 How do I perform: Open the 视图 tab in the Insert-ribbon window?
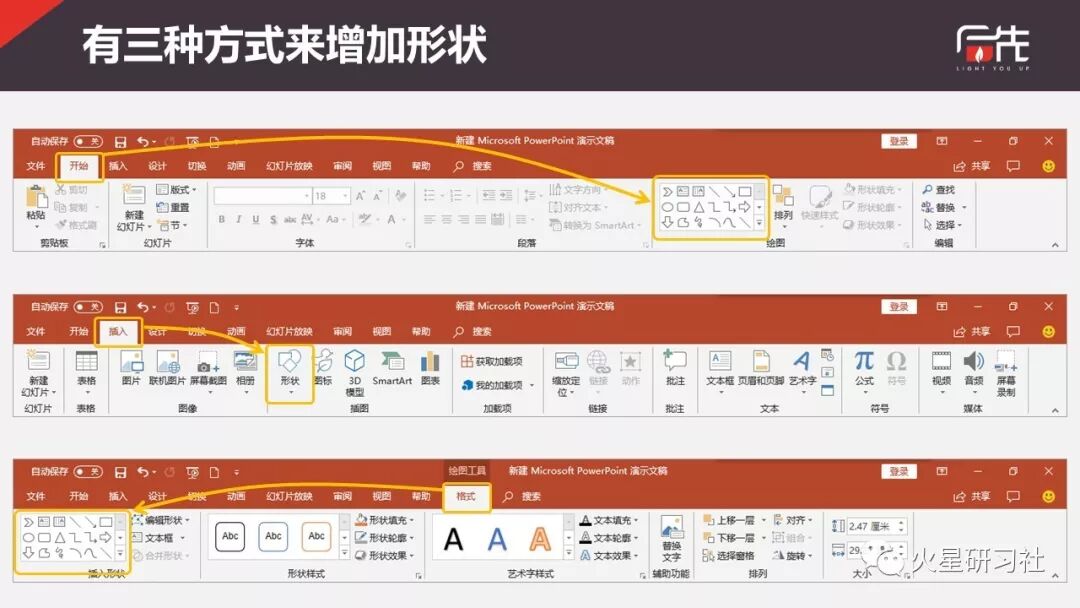(382, 331)
